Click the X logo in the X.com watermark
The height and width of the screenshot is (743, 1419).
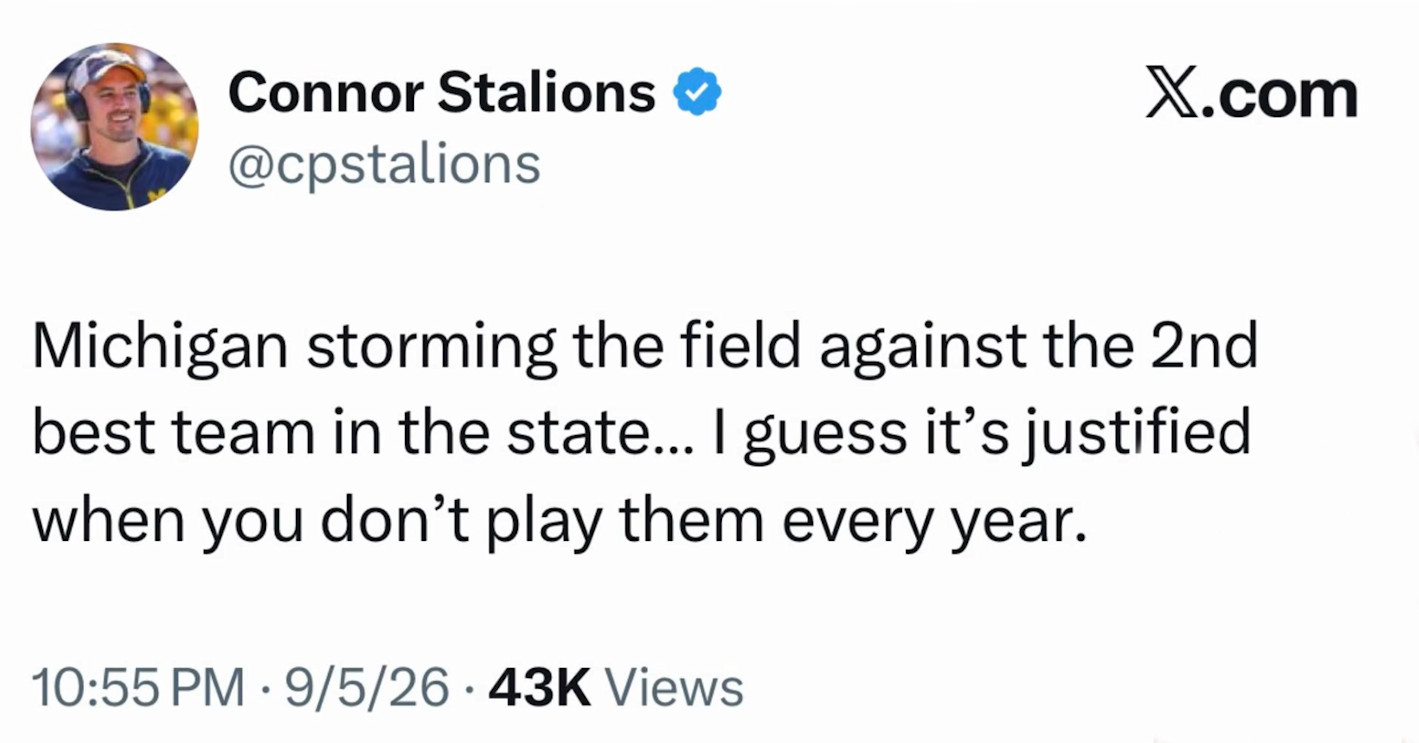tap(1171, 95)
